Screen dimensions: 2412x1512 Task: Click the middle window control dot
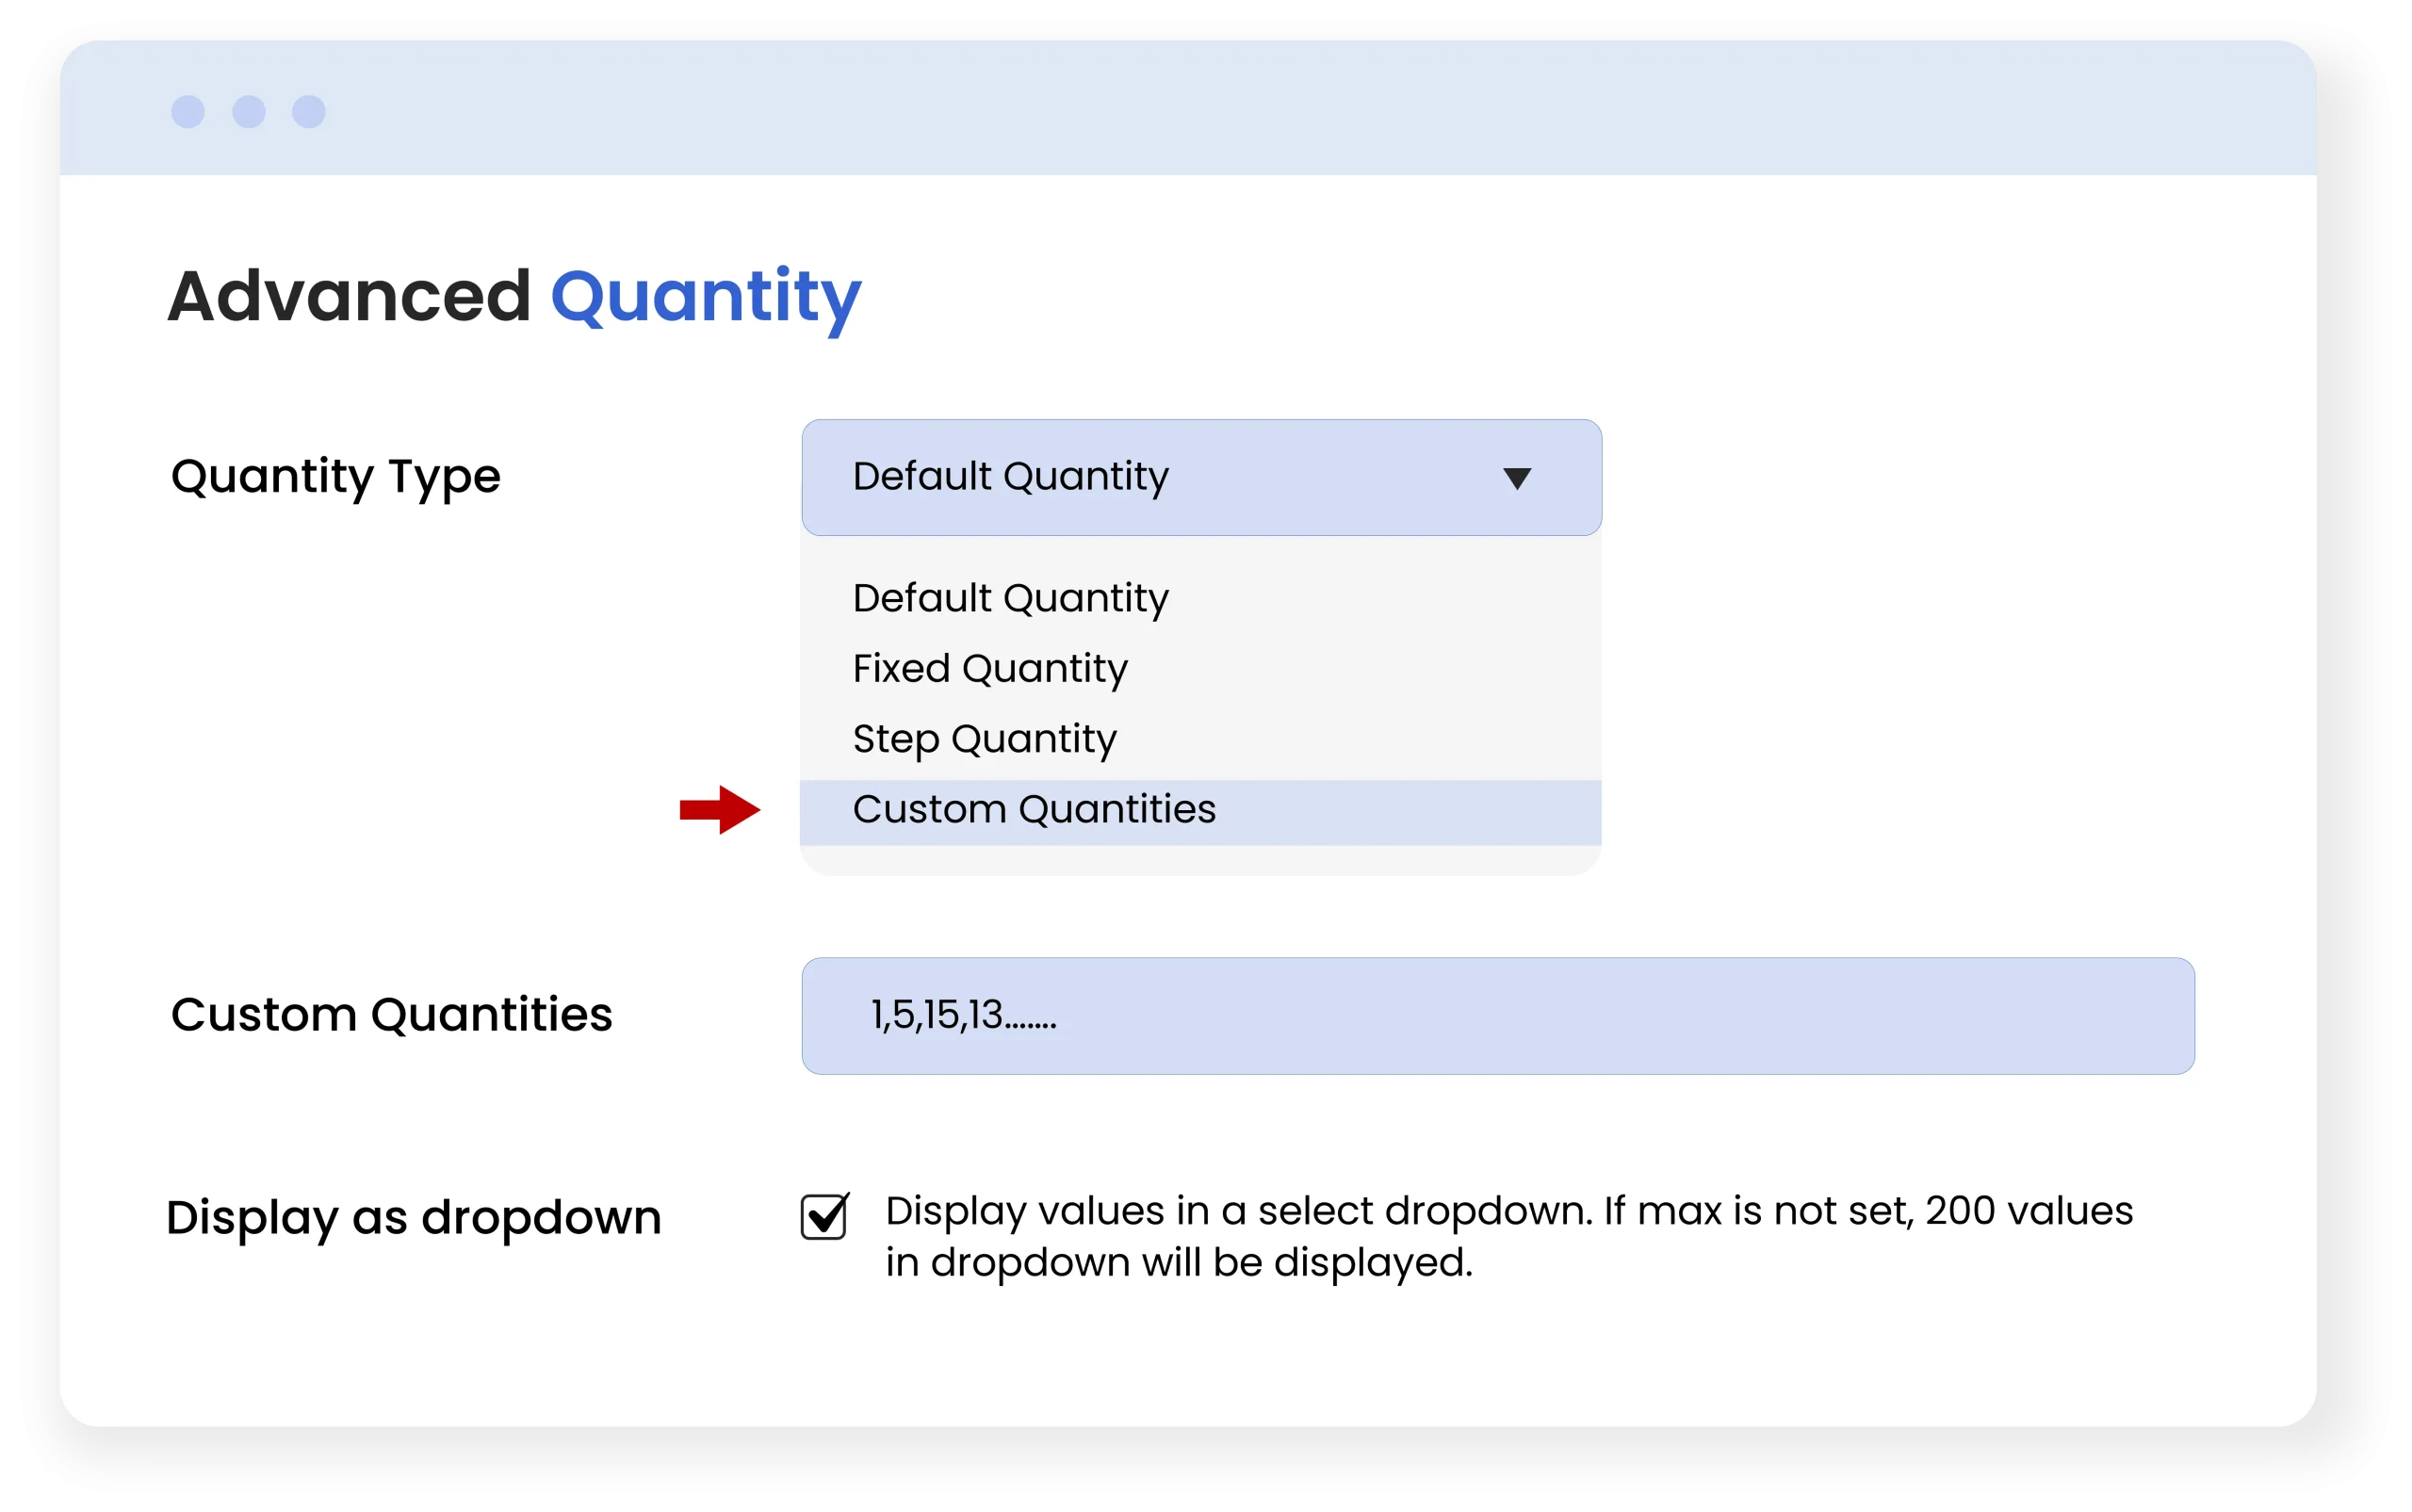coord(249,111)
